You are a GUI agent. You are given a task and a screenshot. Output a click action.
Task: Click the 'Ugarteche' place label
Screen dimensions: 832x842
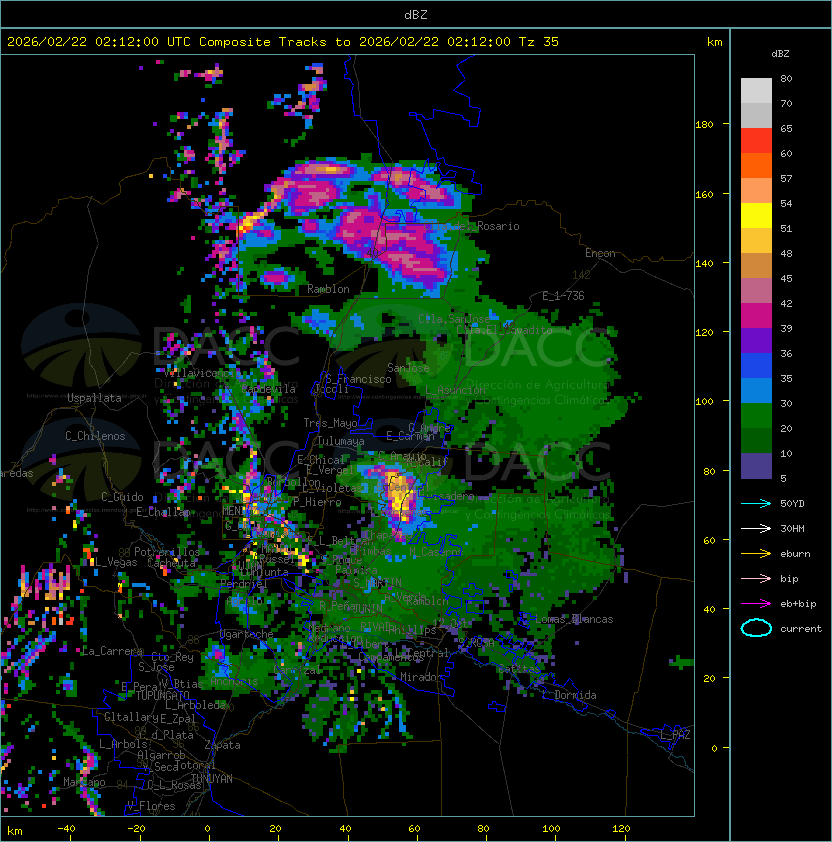tap(247, 634)
